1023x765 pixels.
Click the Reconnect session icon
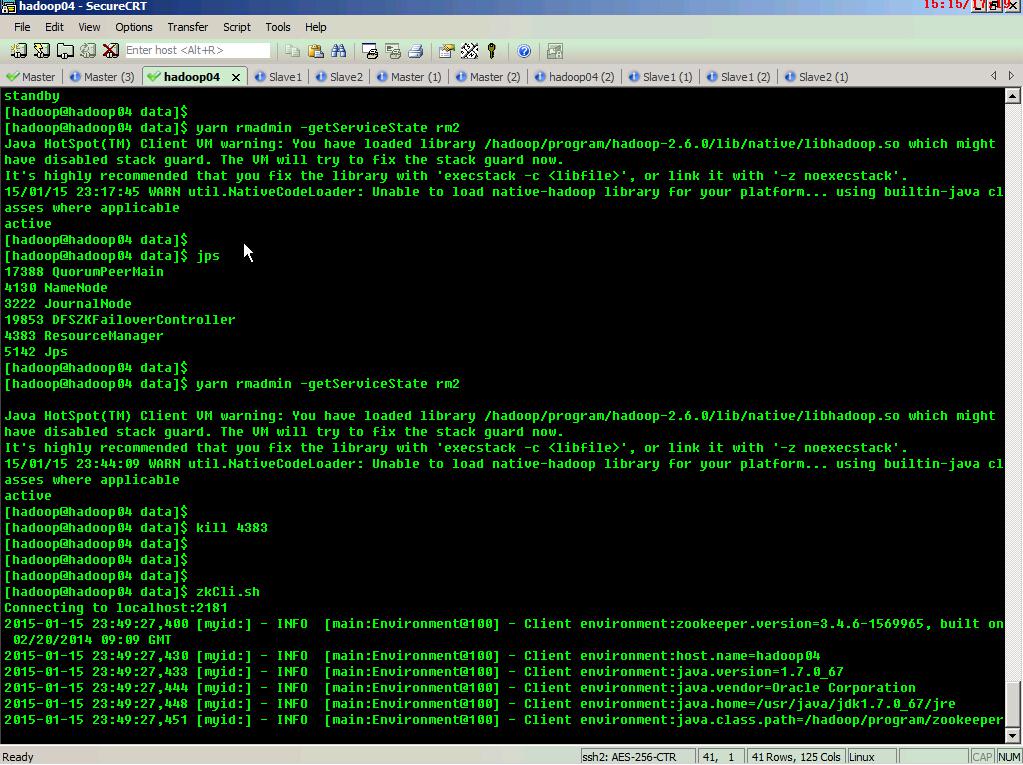(88, 51)
